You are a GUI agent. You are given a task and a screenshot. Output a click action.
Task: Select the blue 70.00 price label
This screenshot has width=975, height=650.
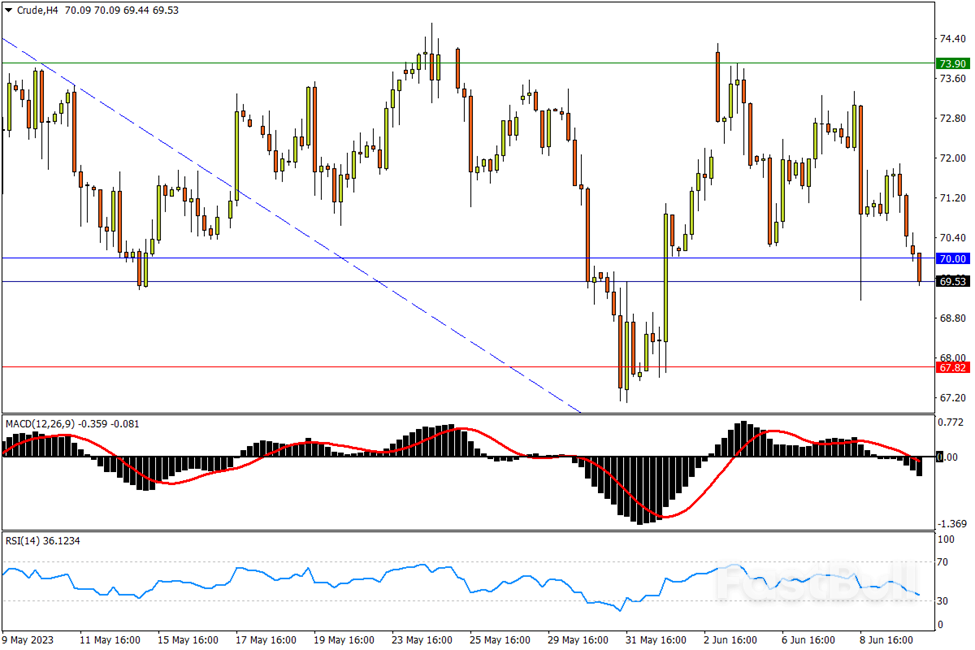(x=952, y=258)
